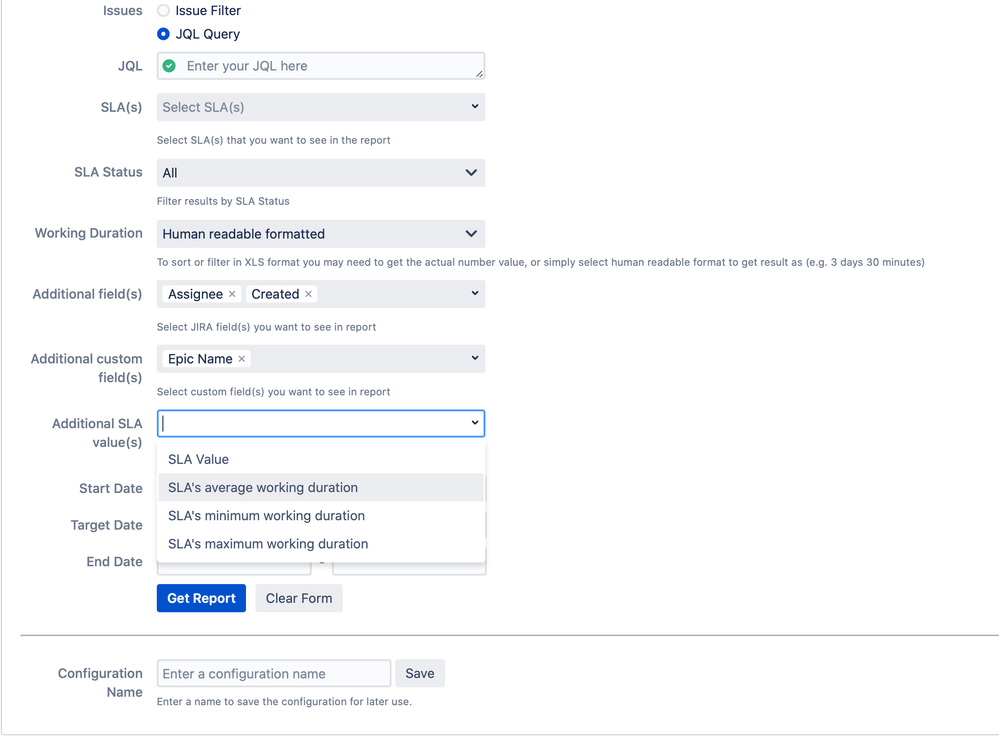Click the green JQL validity check icon
This screenshot has height=740, width=999.
click(169, 66)
